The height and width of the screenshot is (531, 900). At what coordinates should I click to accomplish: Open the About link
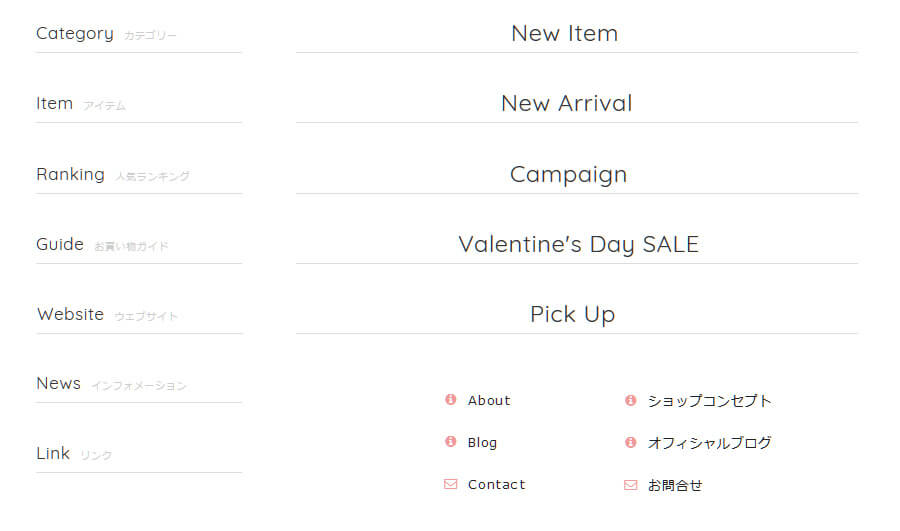pos(489,400)
